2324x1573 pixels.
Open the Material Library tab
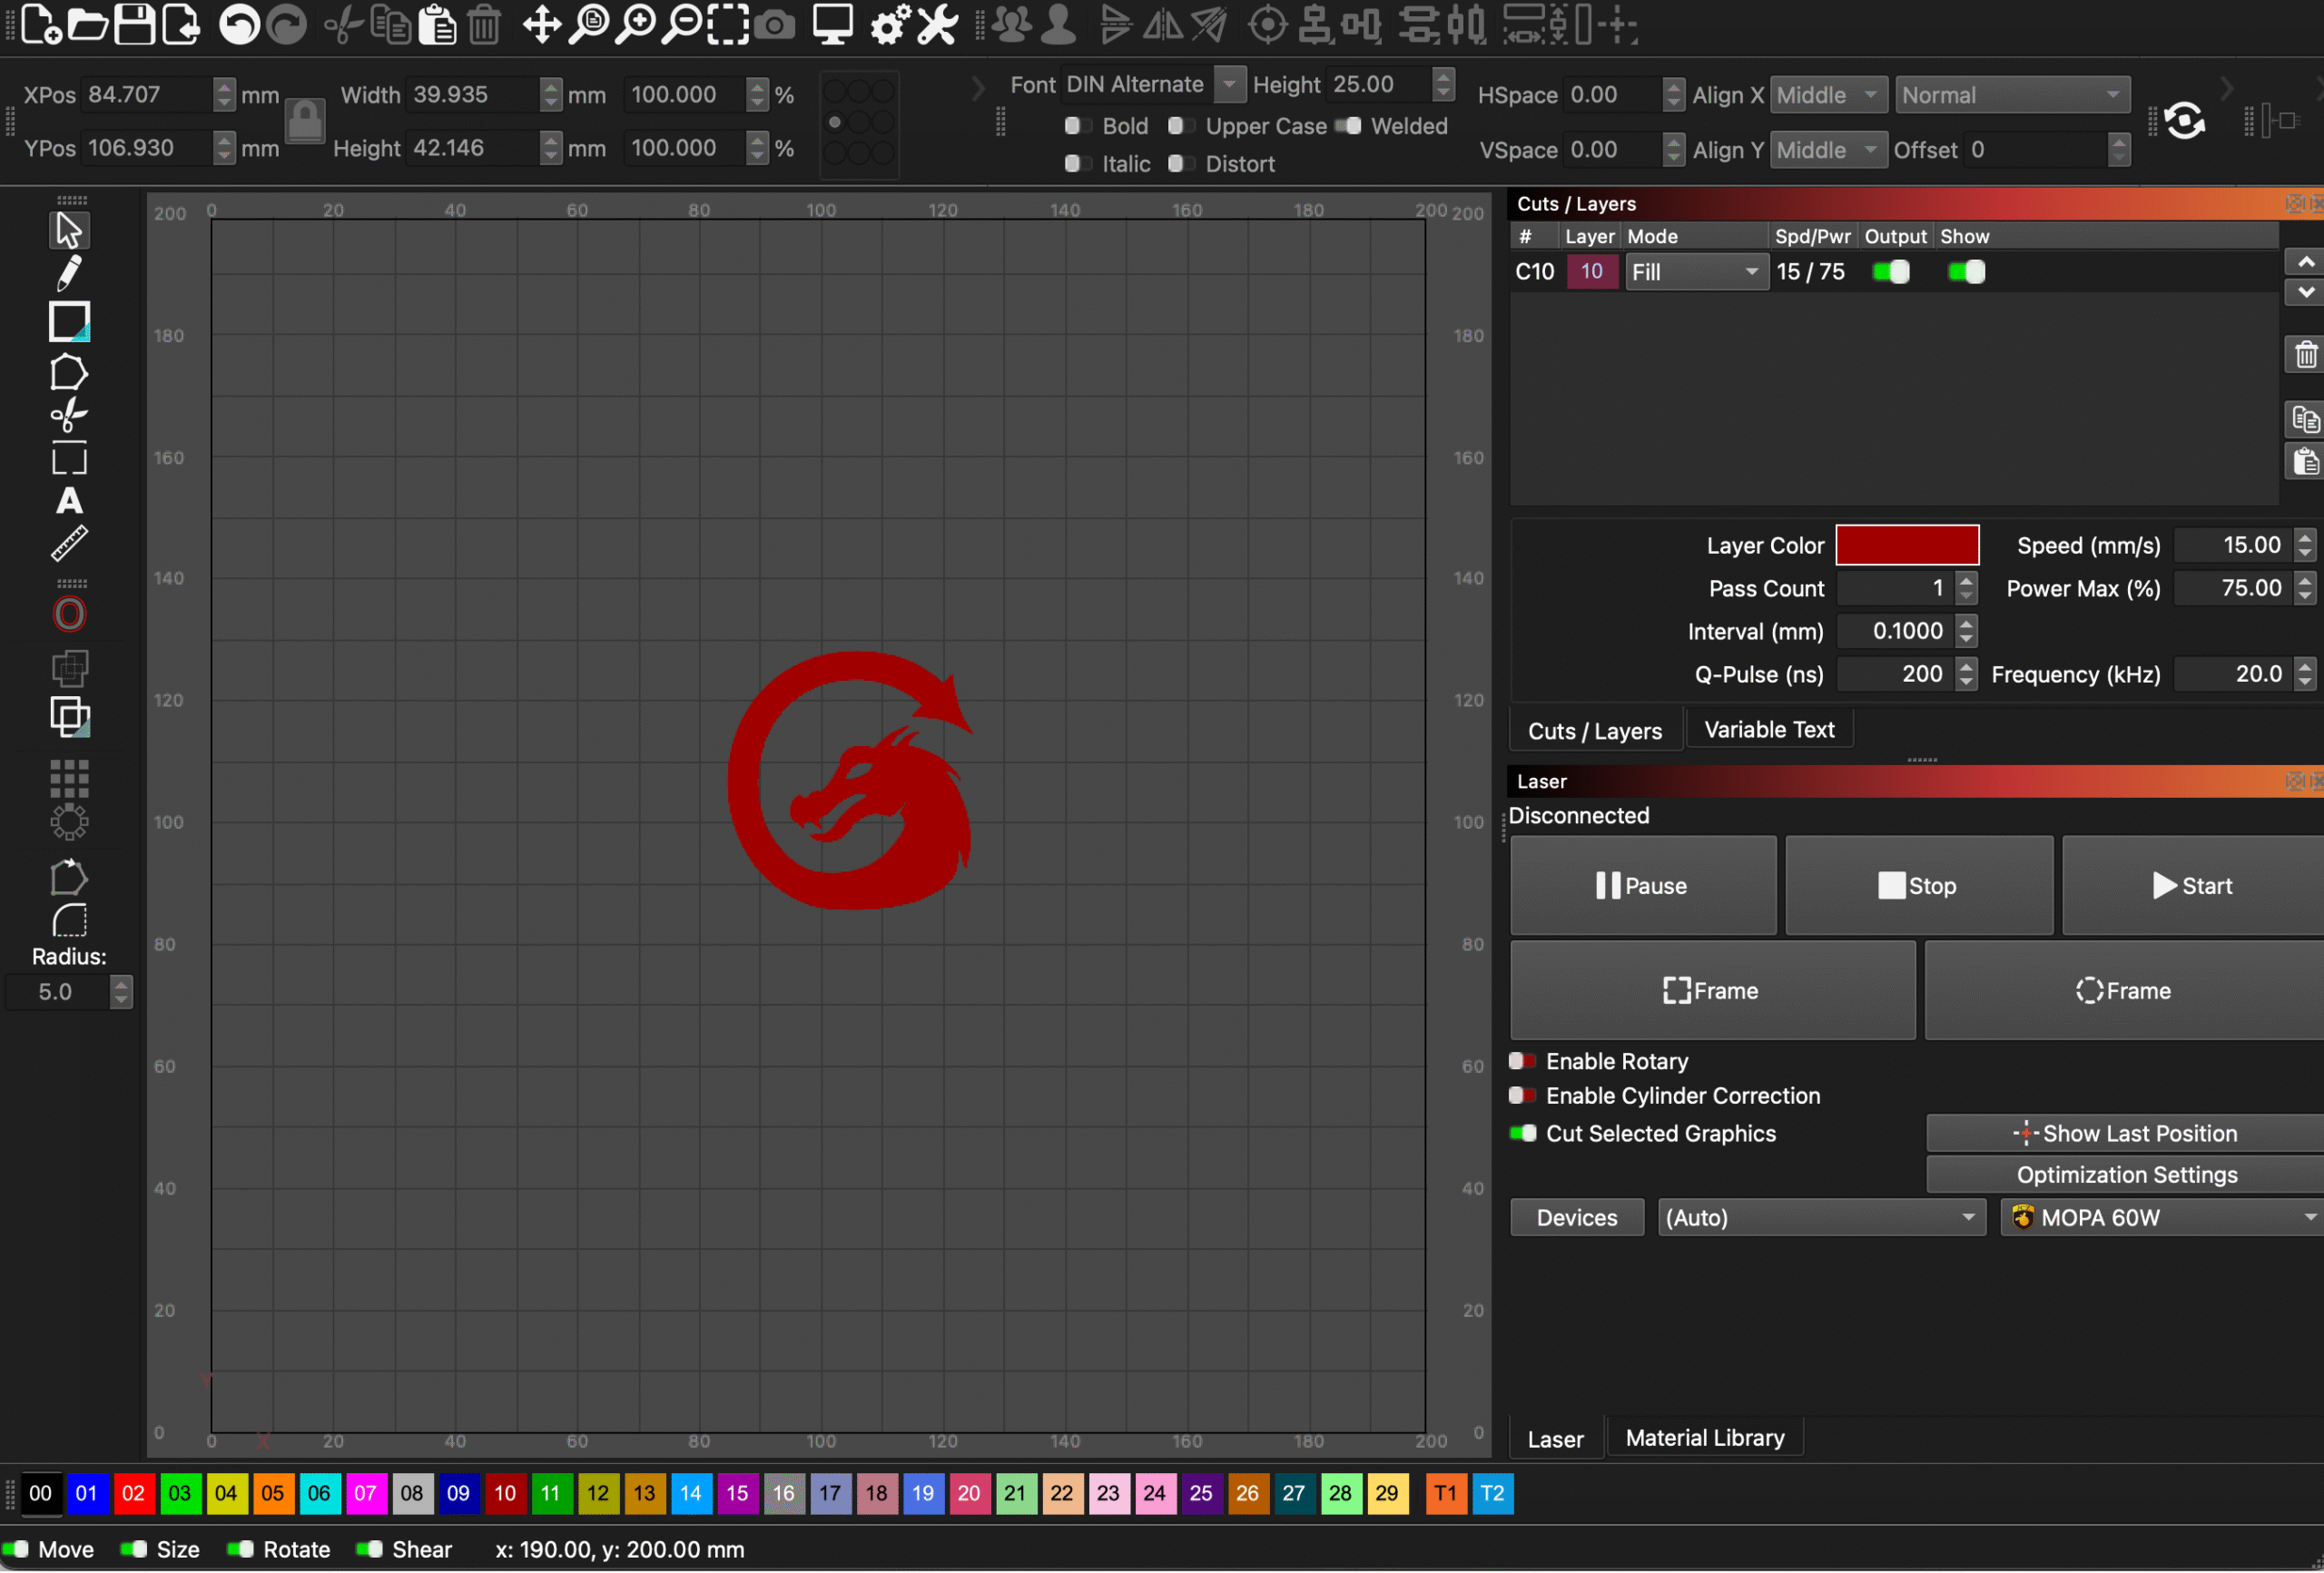1705,1437
